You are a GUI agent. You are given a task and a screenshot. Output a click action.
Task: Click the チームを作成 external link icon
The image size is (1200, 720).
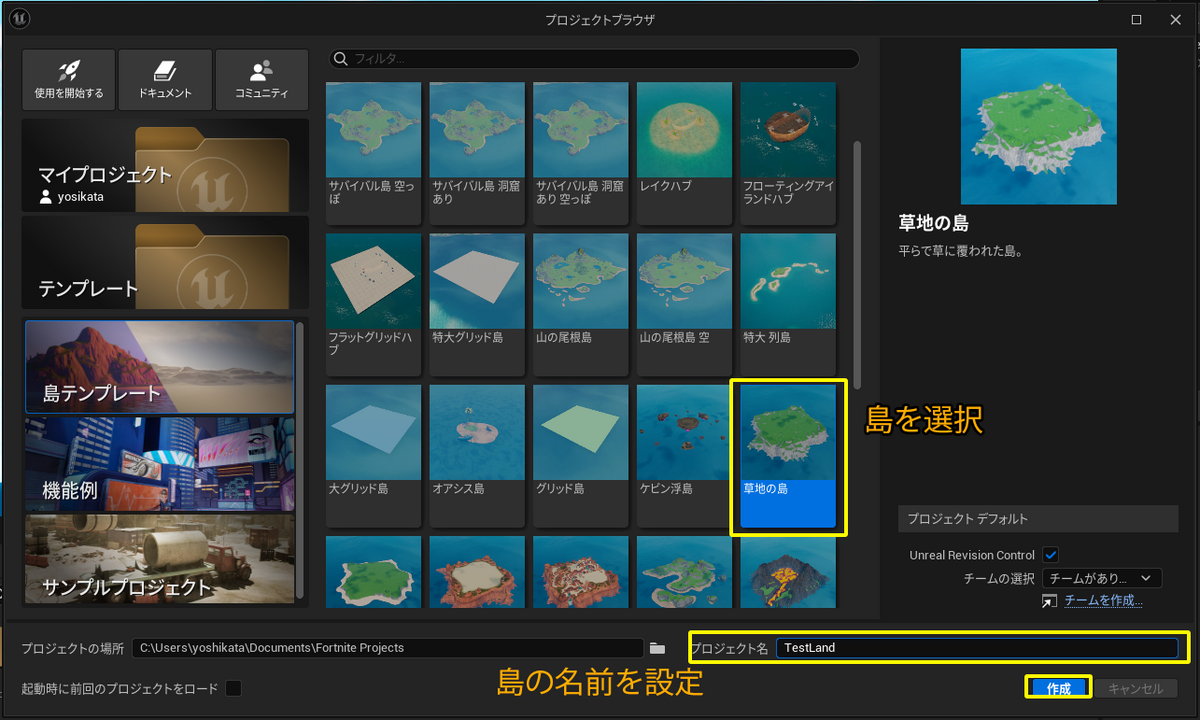tap(1048, 601)
